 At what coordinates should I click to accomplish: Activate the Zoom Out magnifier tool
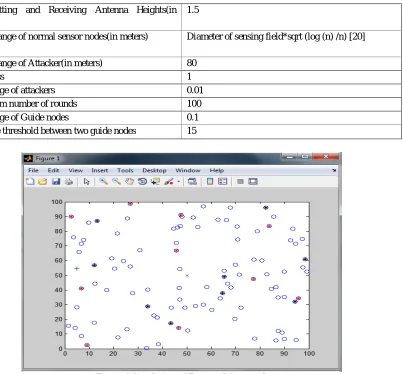click(116, 181)
